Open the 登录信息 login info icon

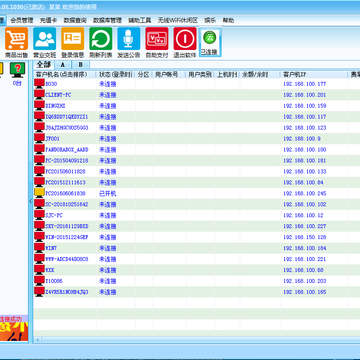(72, 43)
